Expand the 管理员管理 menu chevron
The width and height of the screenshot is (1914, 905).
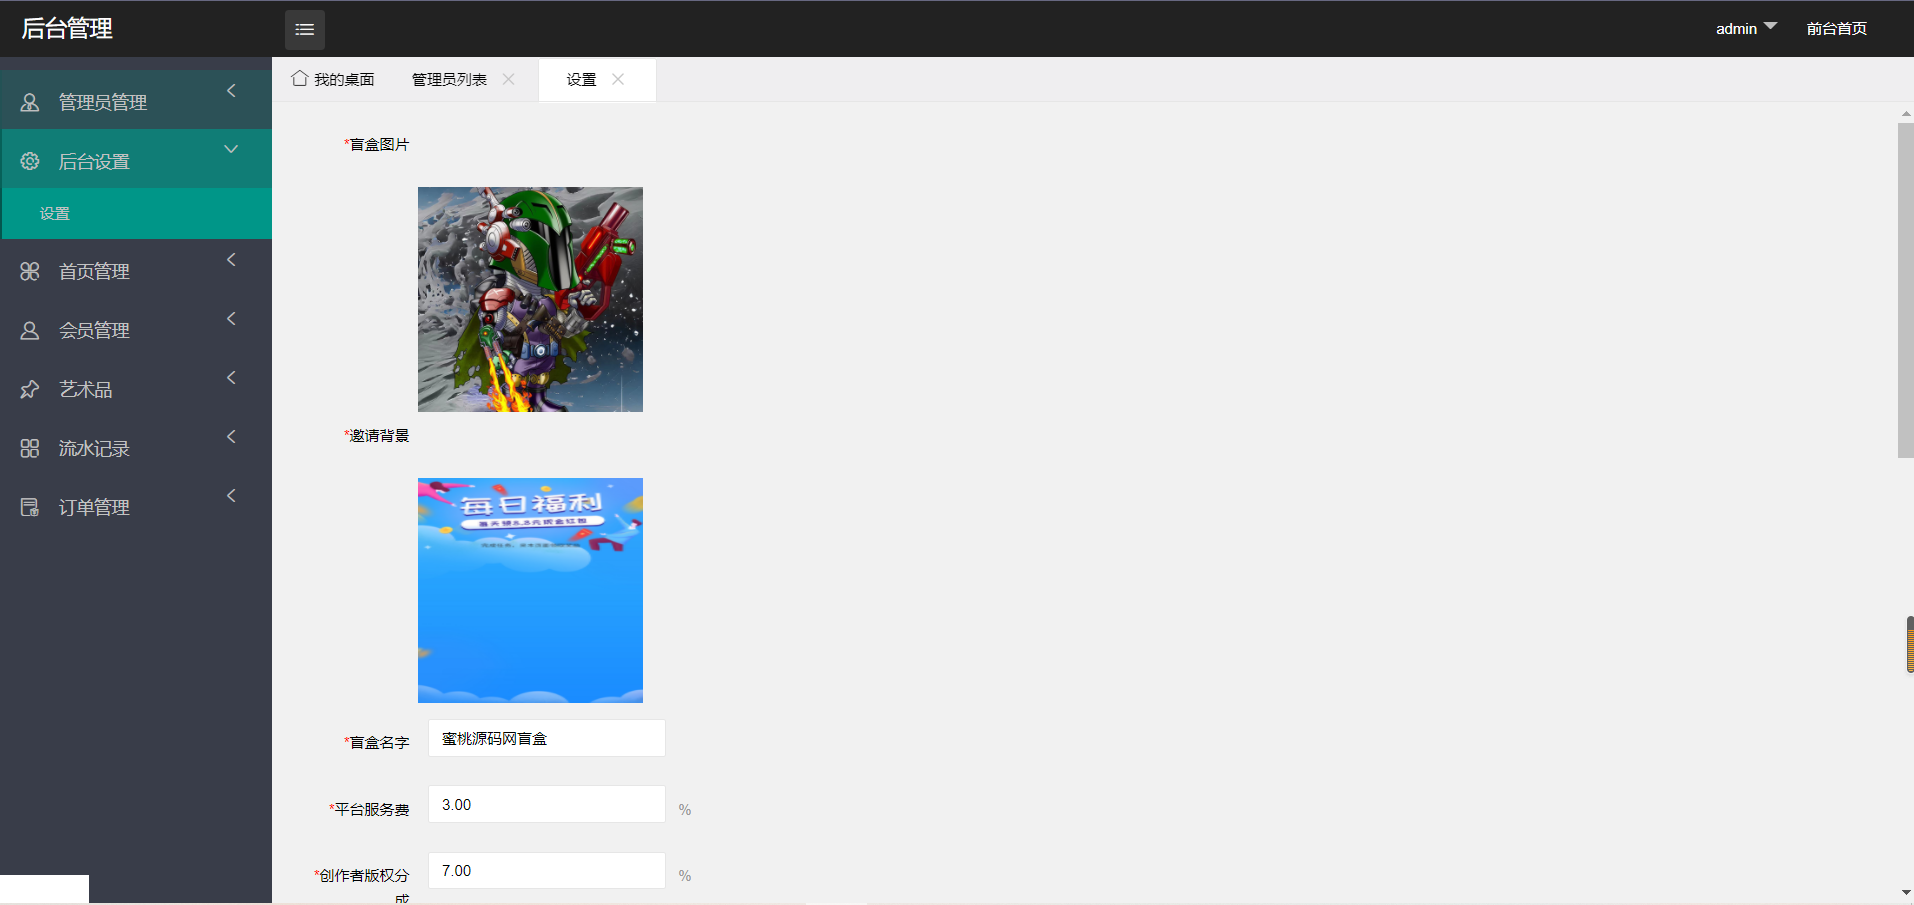(231, 91)
